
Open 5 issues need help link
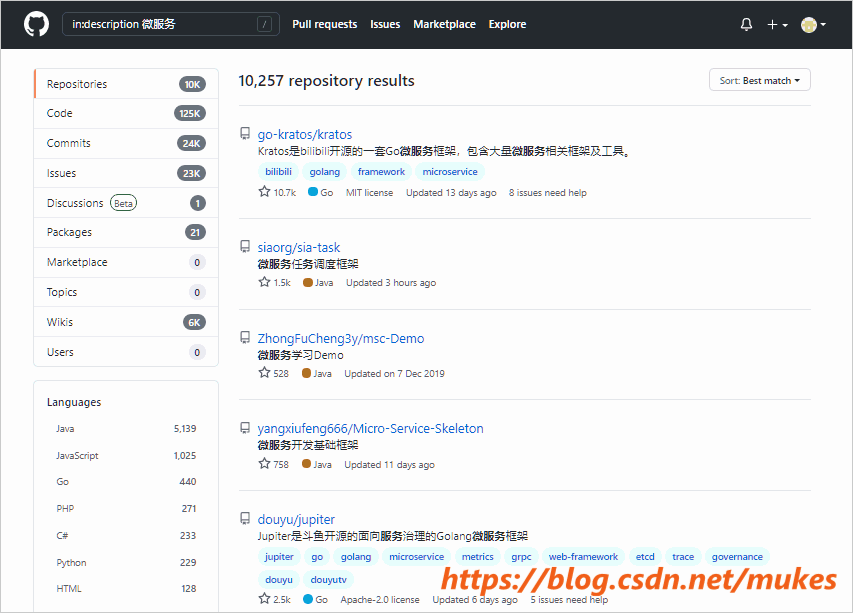pos(569,599)
